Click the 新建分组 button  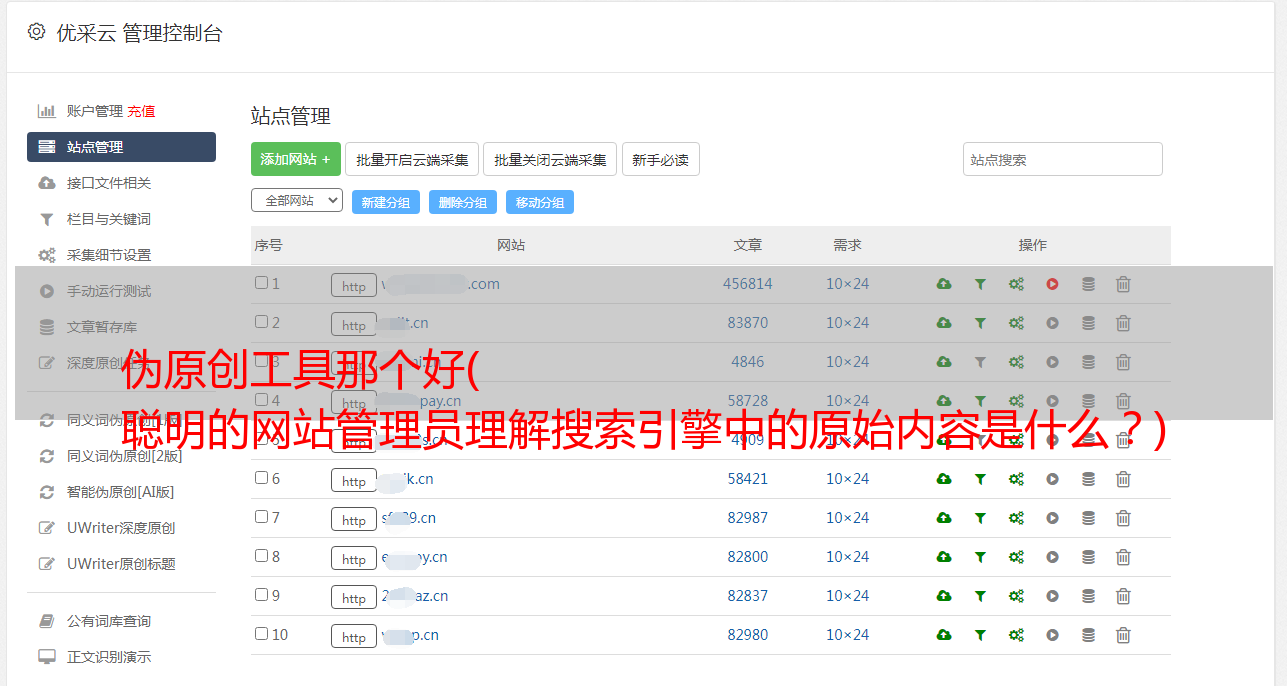pos(386,202)
